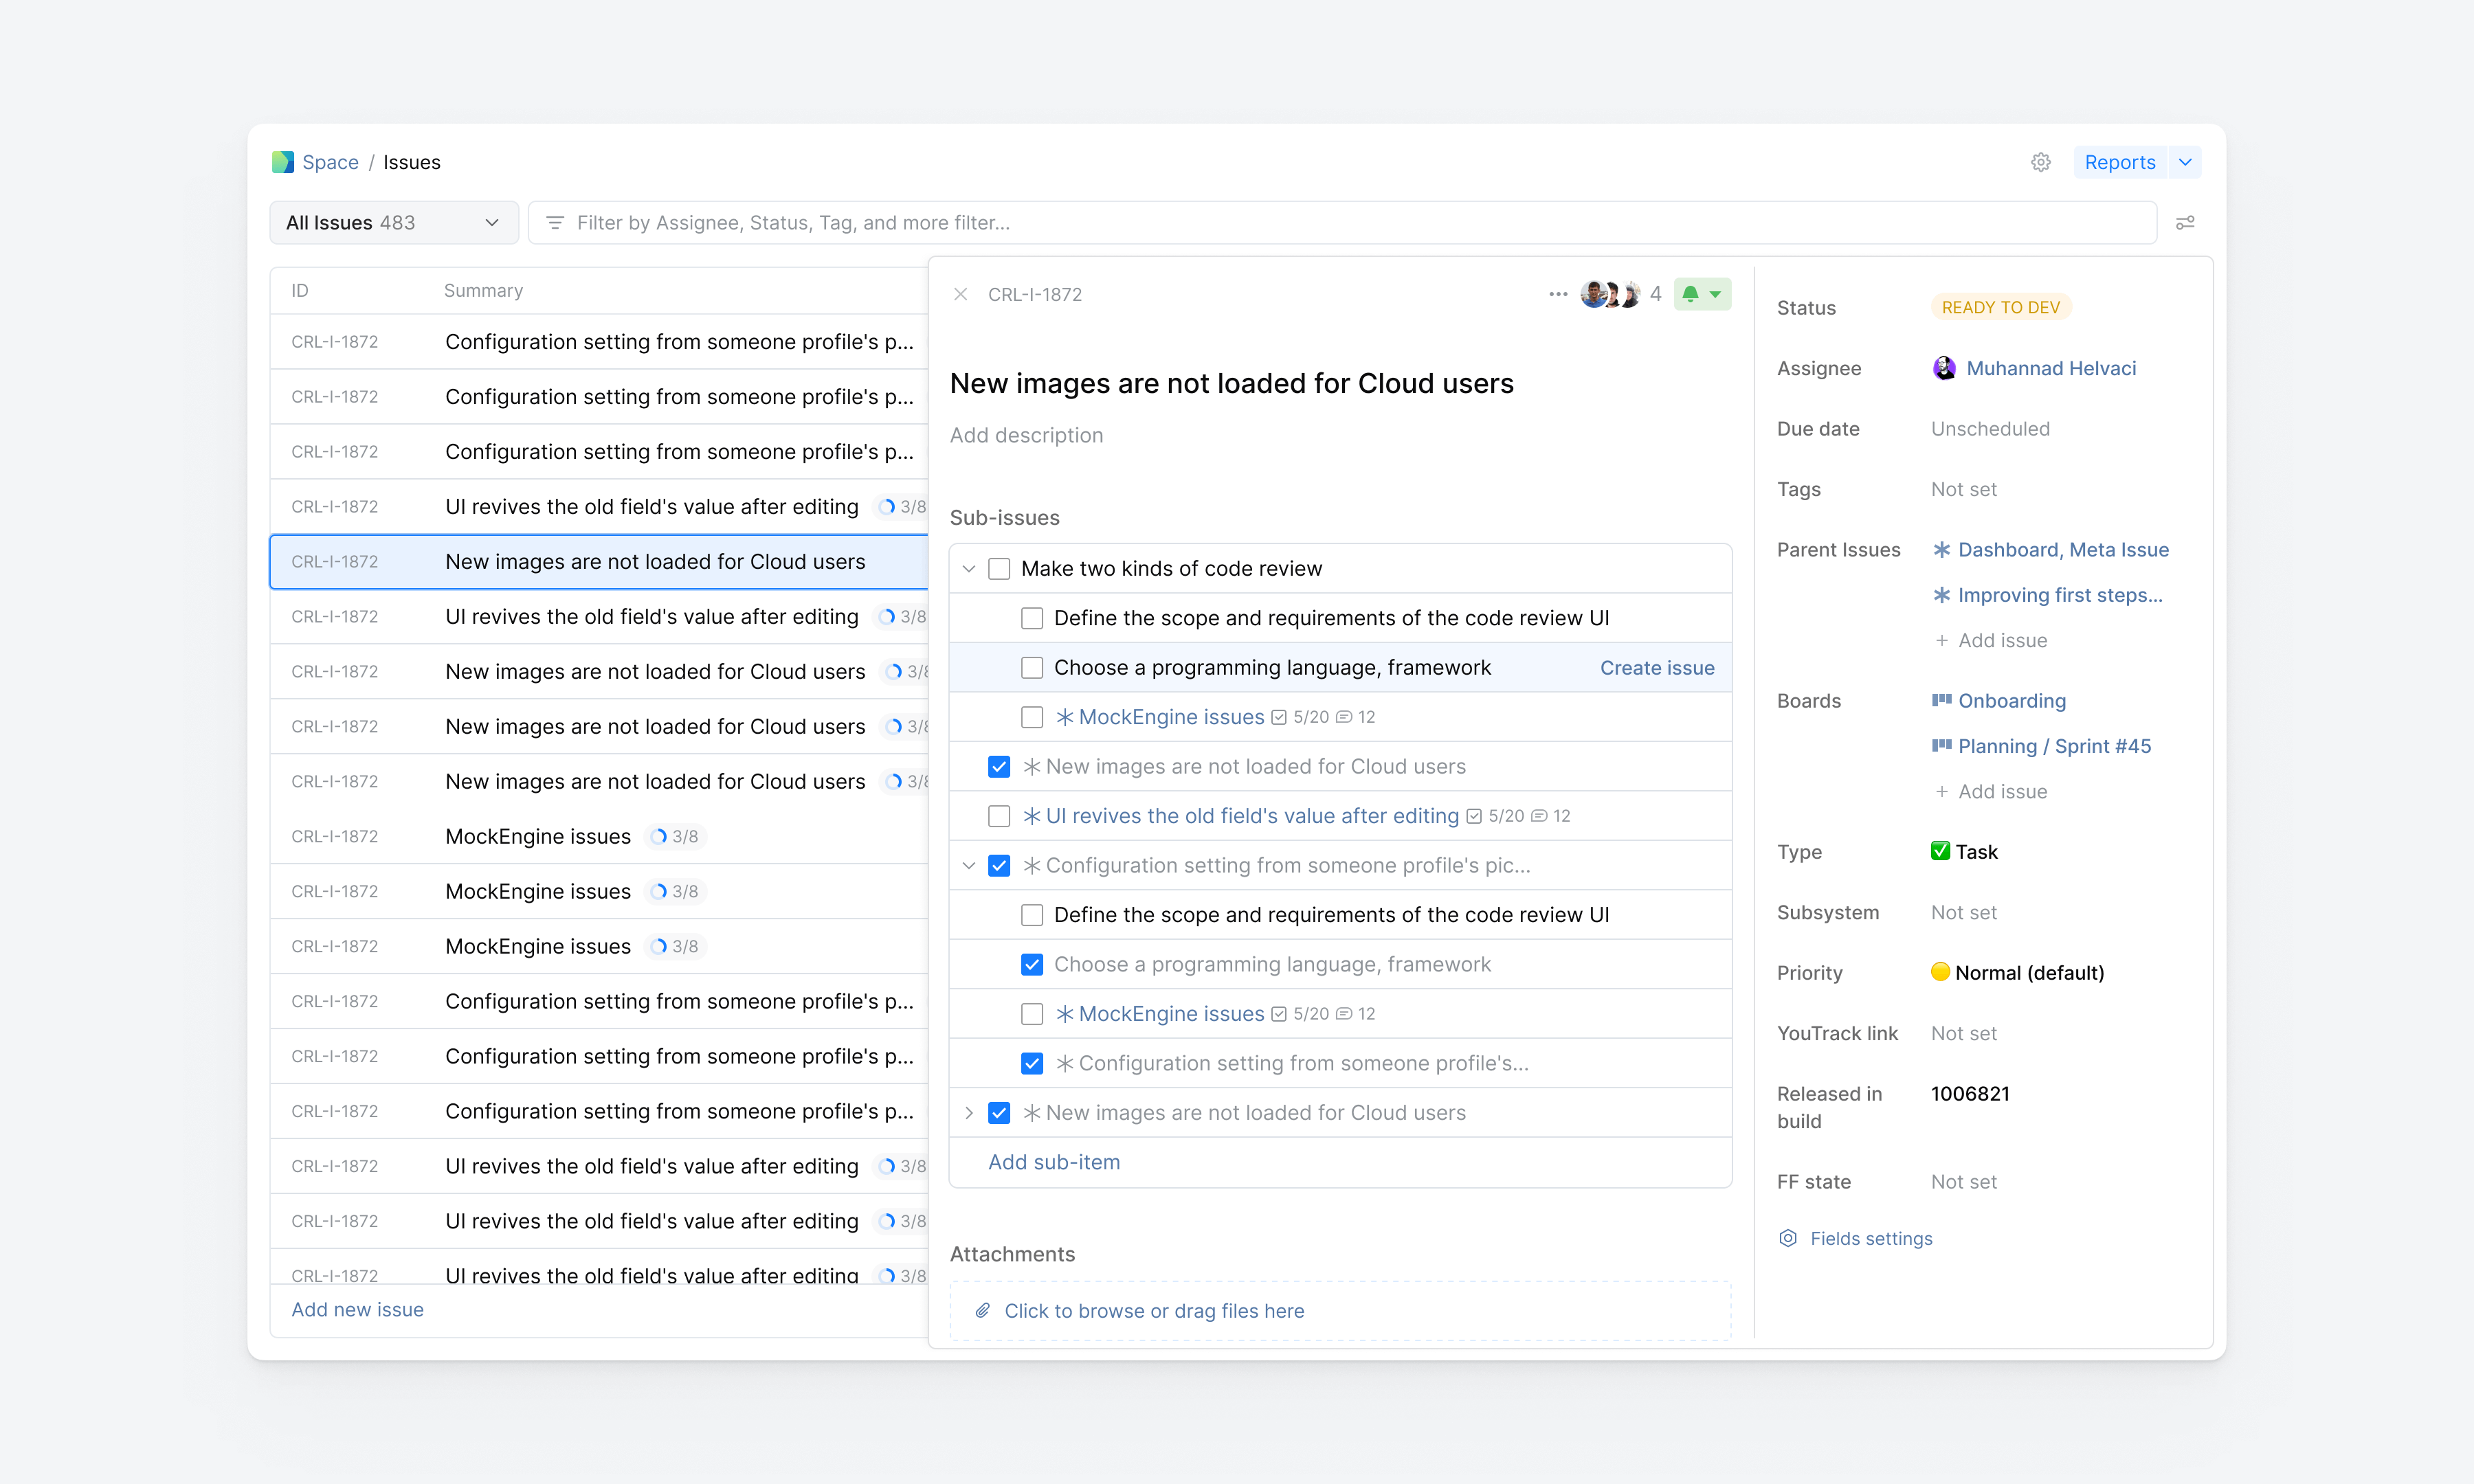Open the view options slider icon

[x=2185, y=222]
